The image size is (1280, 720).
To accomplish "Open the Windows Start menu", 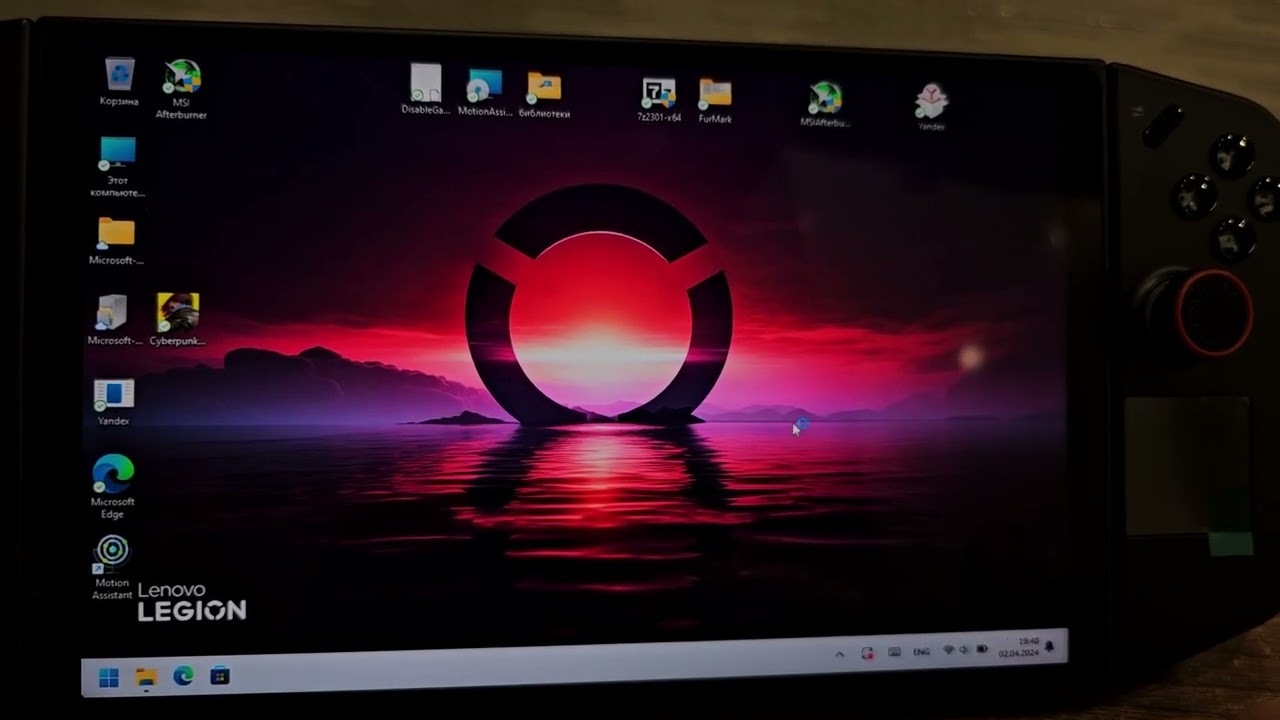I will [x=109, y=678].
